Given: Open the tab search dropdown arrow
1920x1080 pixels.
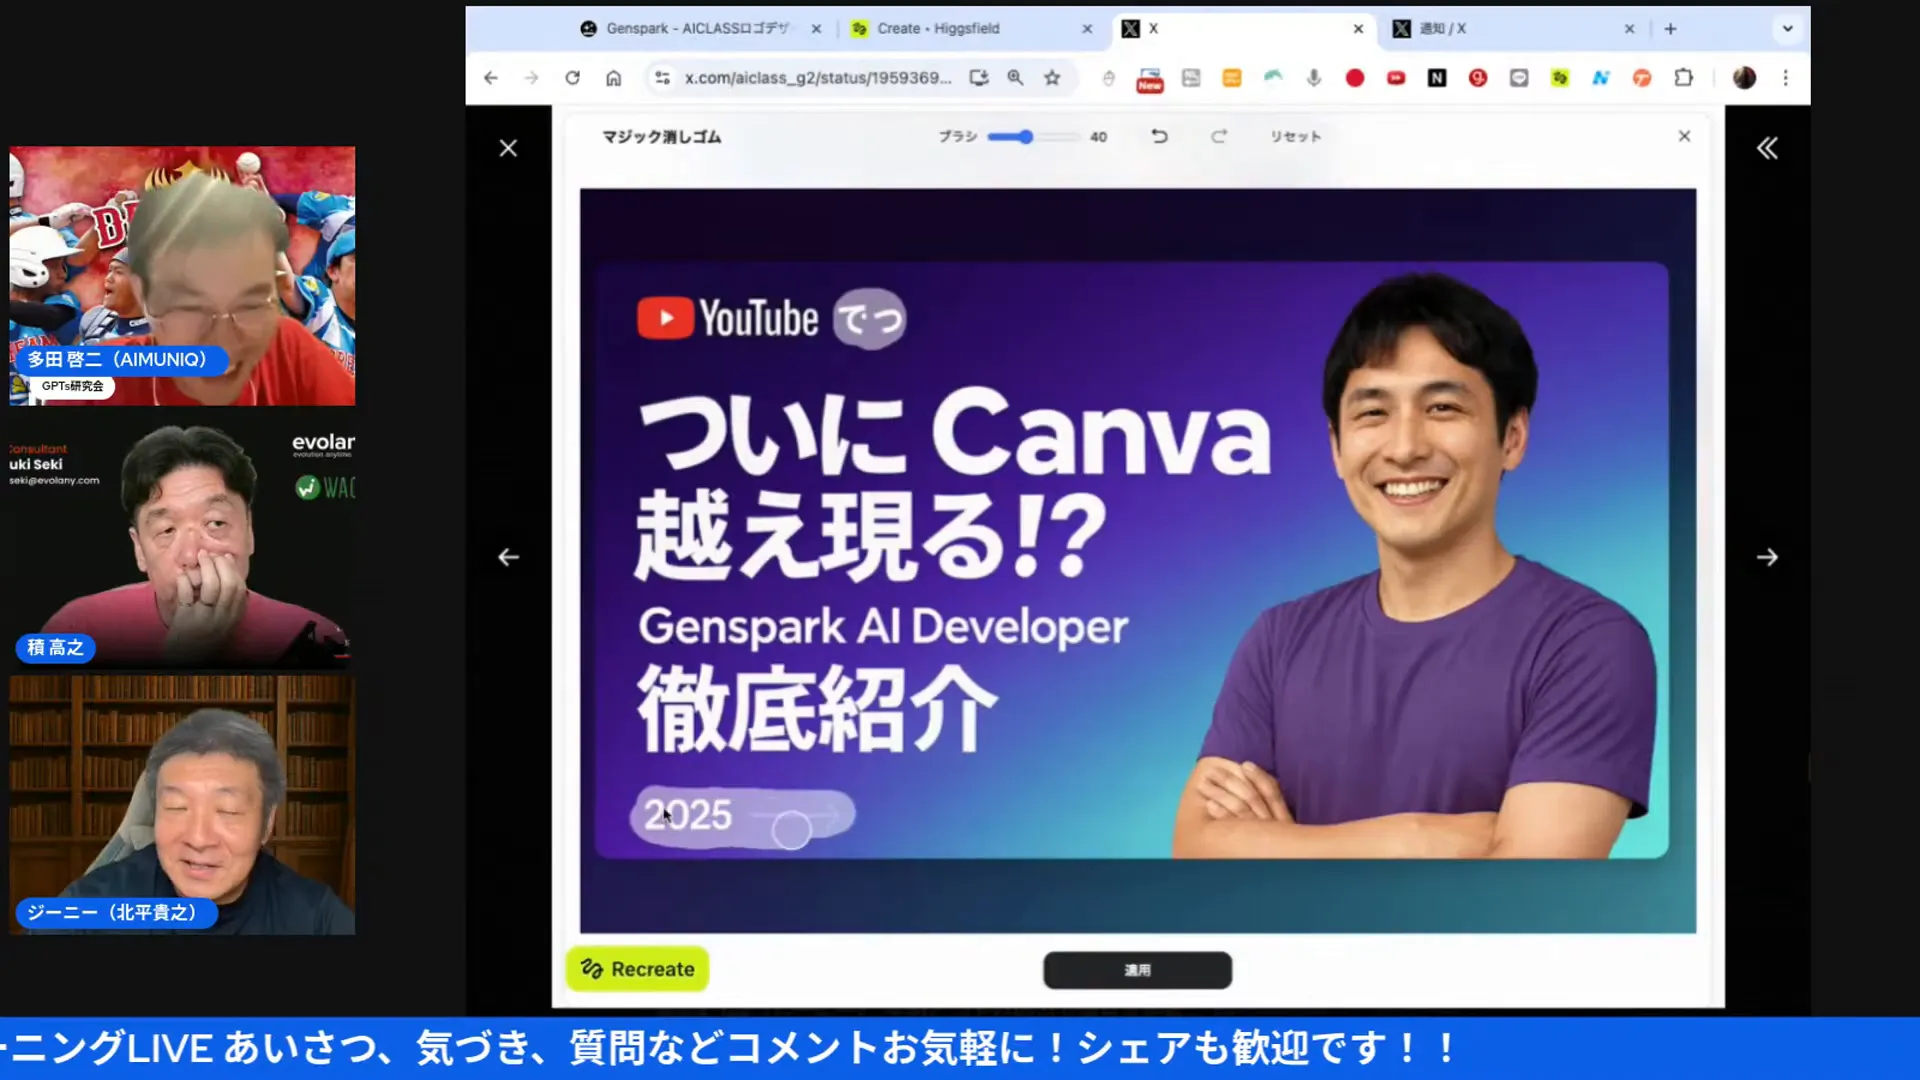Looking at the screenshot, I should [1788, 29].
